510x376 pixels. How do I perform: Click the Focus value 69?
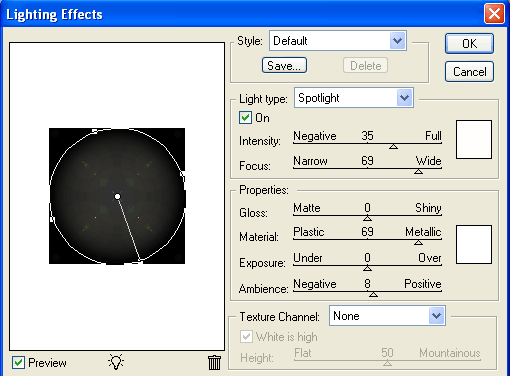367,161
